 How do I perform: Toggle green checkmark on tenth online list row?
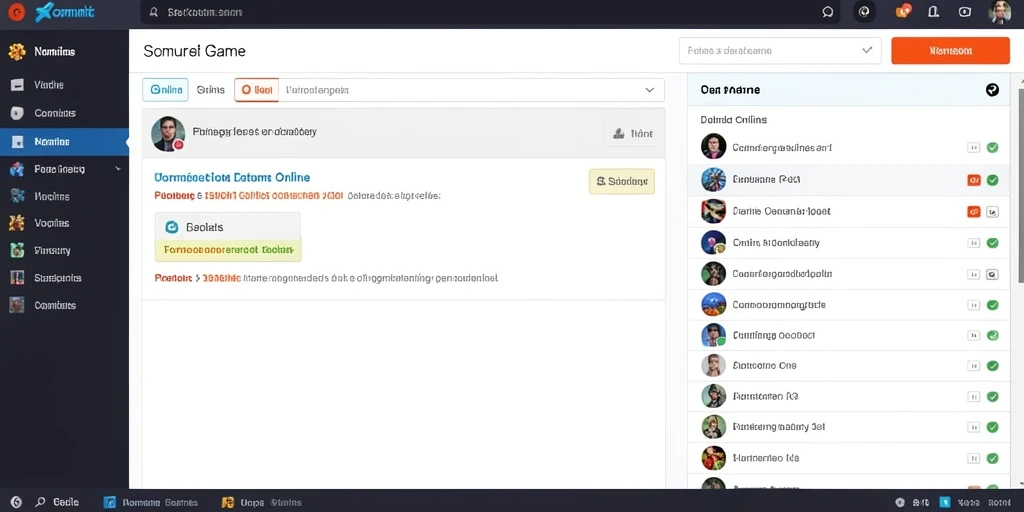[993, 427]
